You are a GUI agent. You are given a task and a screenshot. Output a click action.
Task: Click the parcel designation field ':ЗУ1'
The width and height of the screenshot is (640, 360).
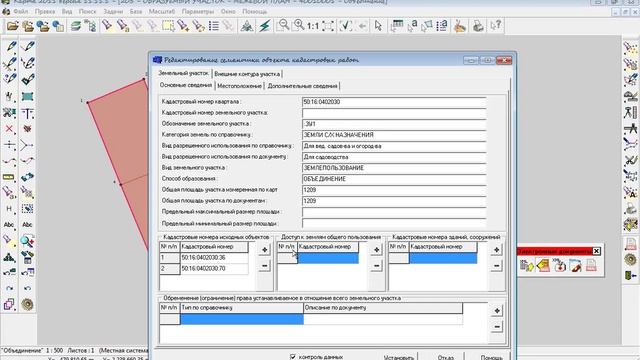[394, 124]
